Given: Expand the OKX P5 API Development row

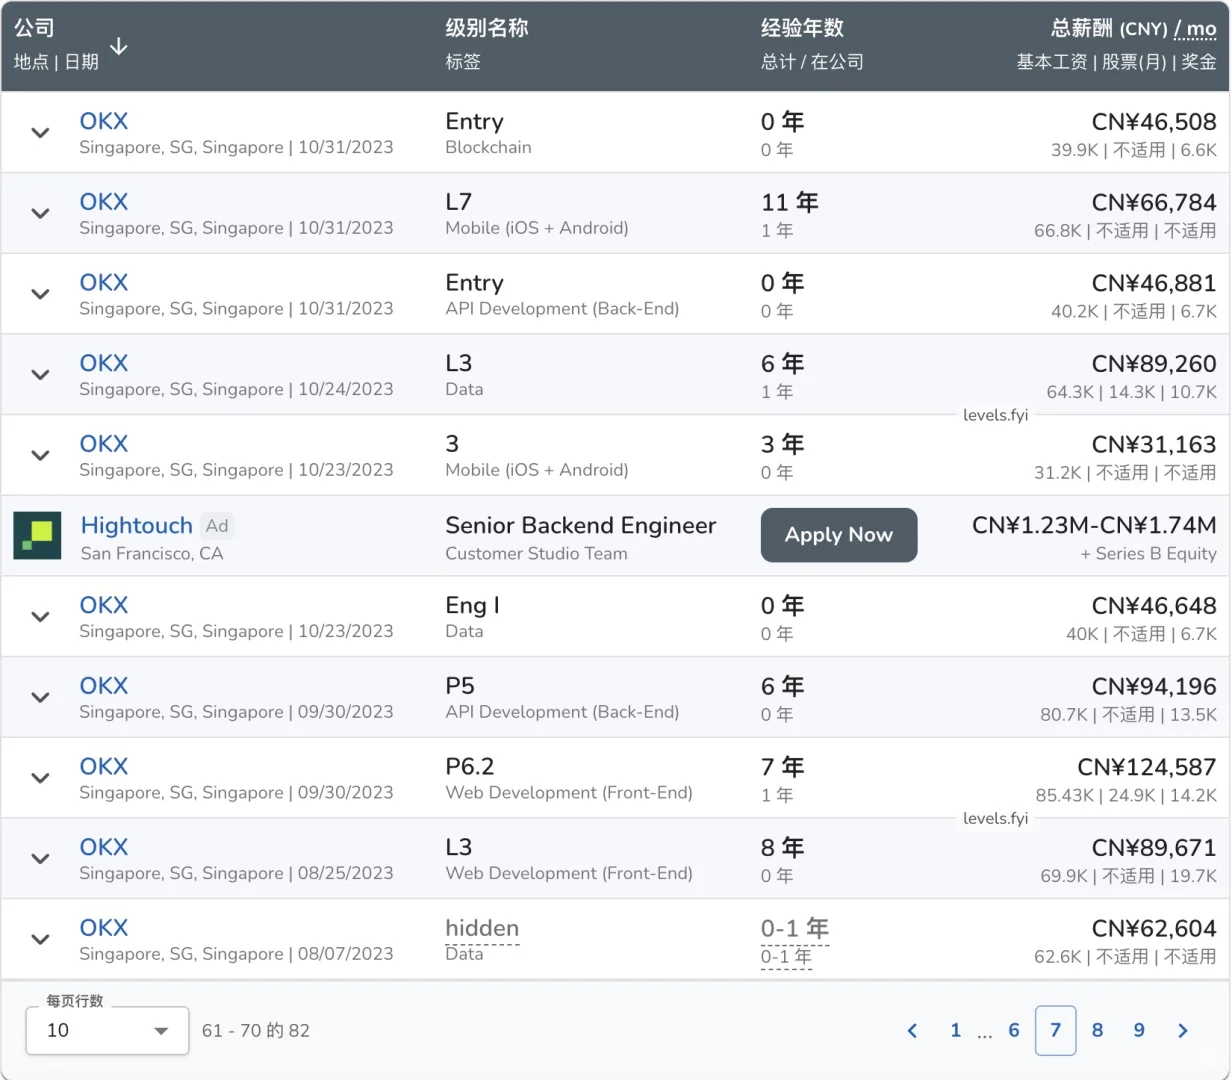Looking at the screenshot, I should pos(40,697).
